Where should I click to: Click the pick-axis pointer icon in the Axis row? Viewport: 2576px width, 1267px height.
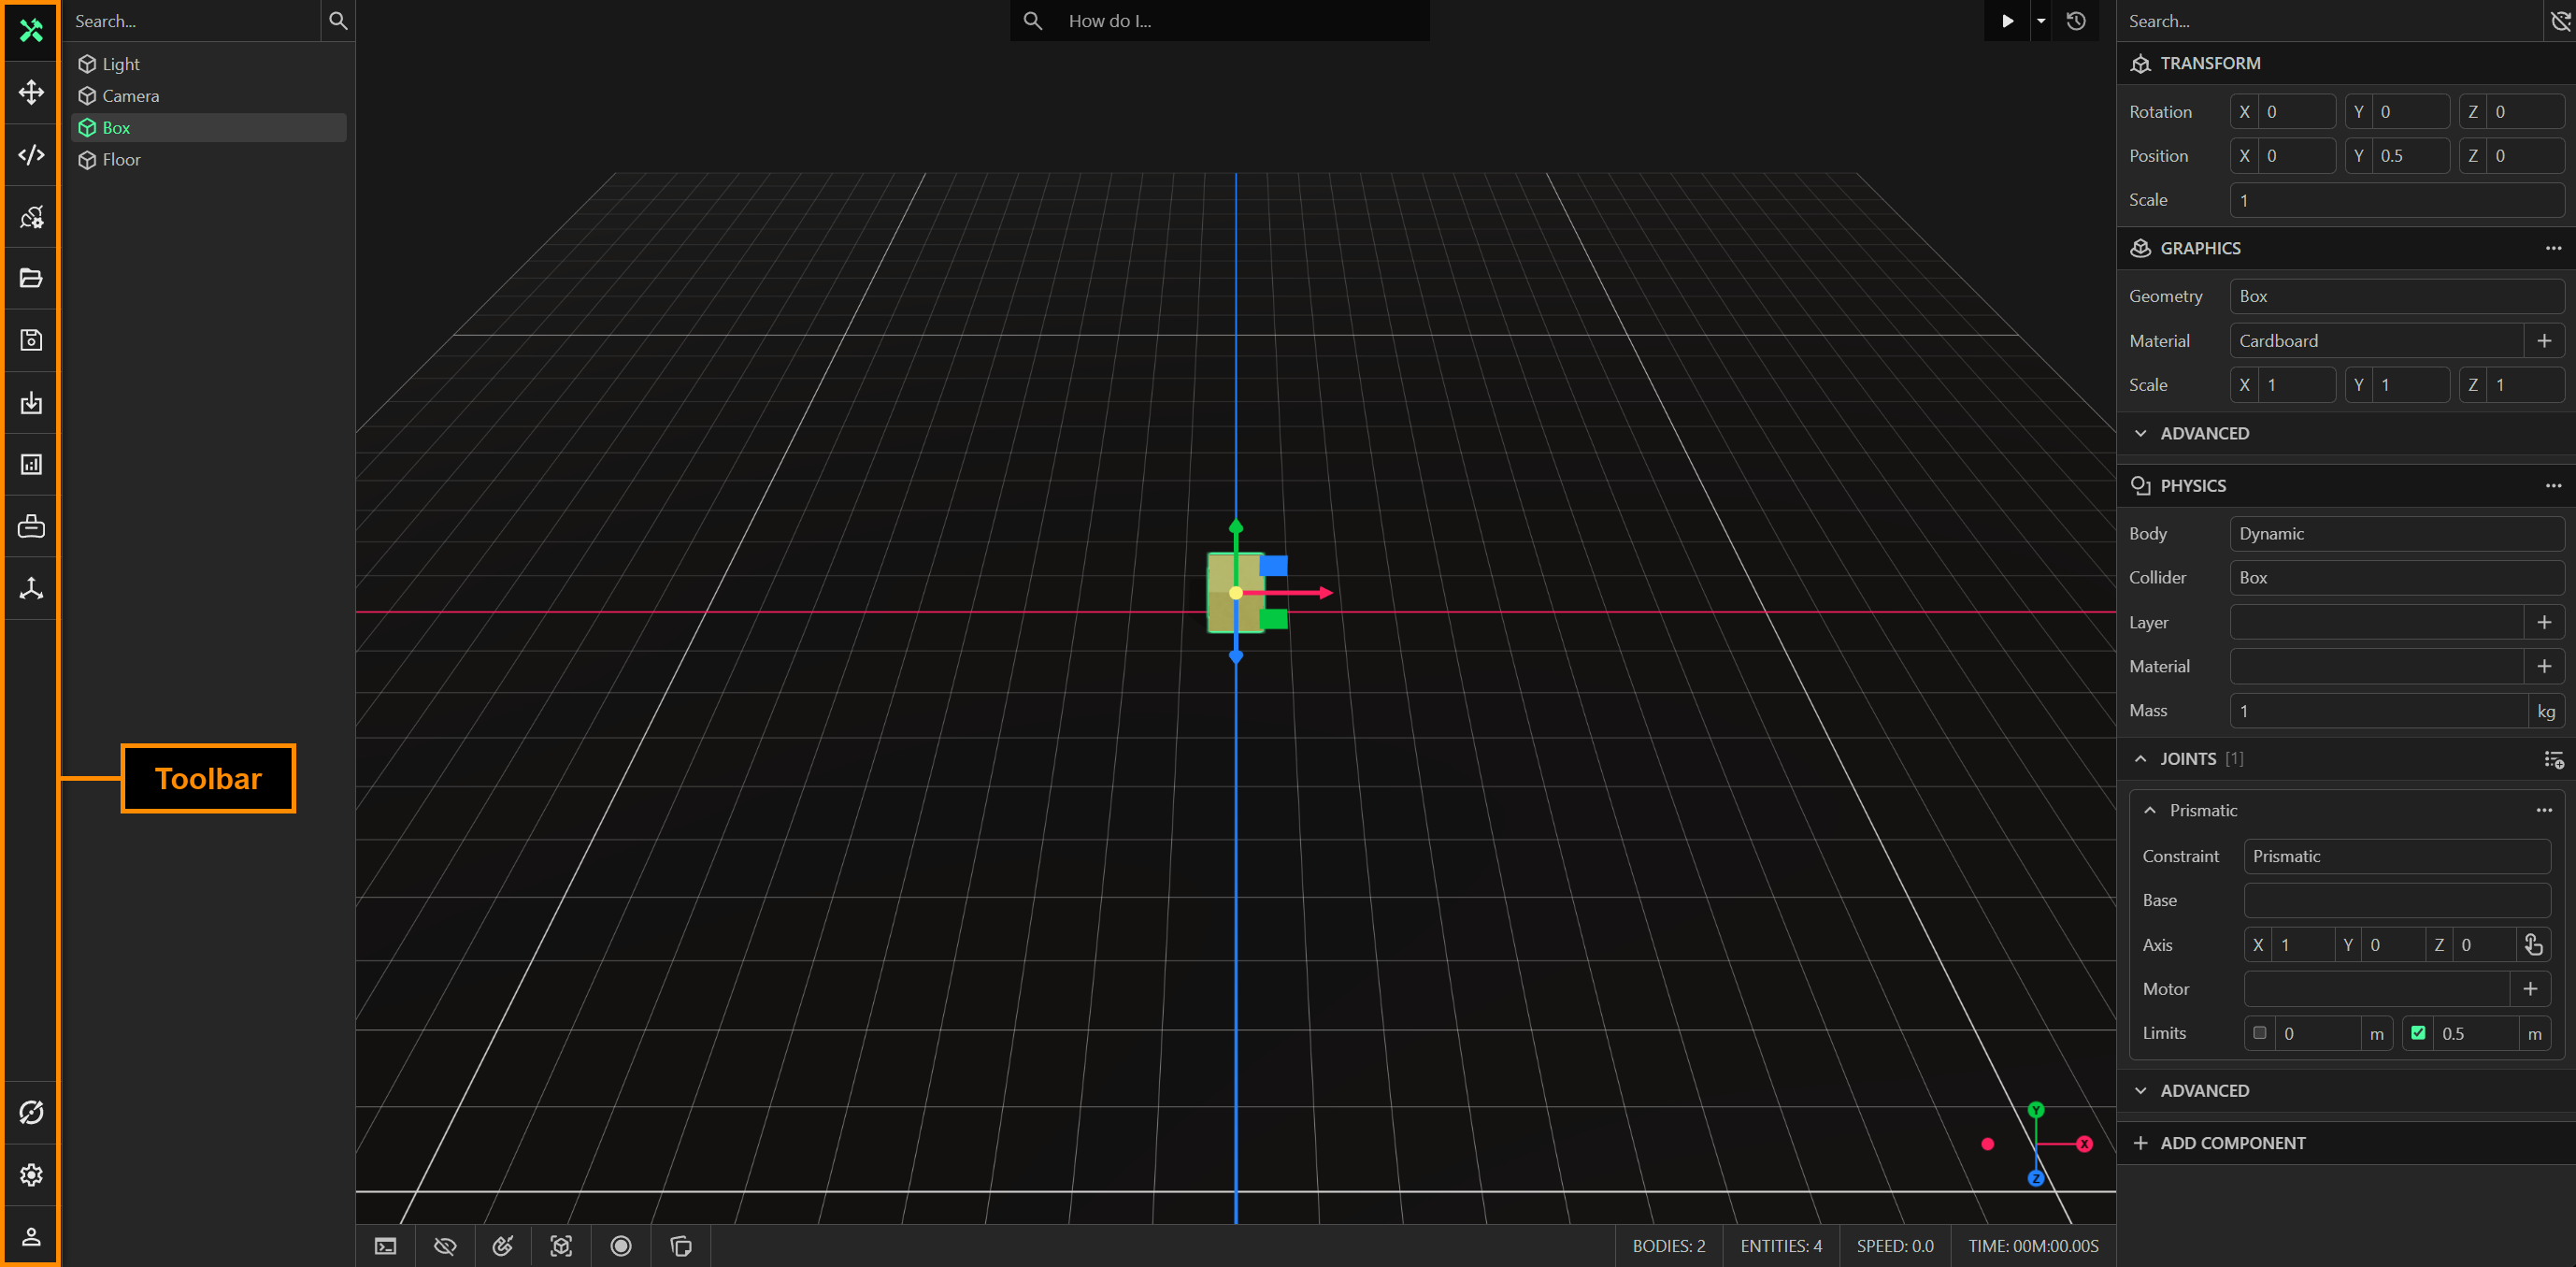[x=2533, y=945]
